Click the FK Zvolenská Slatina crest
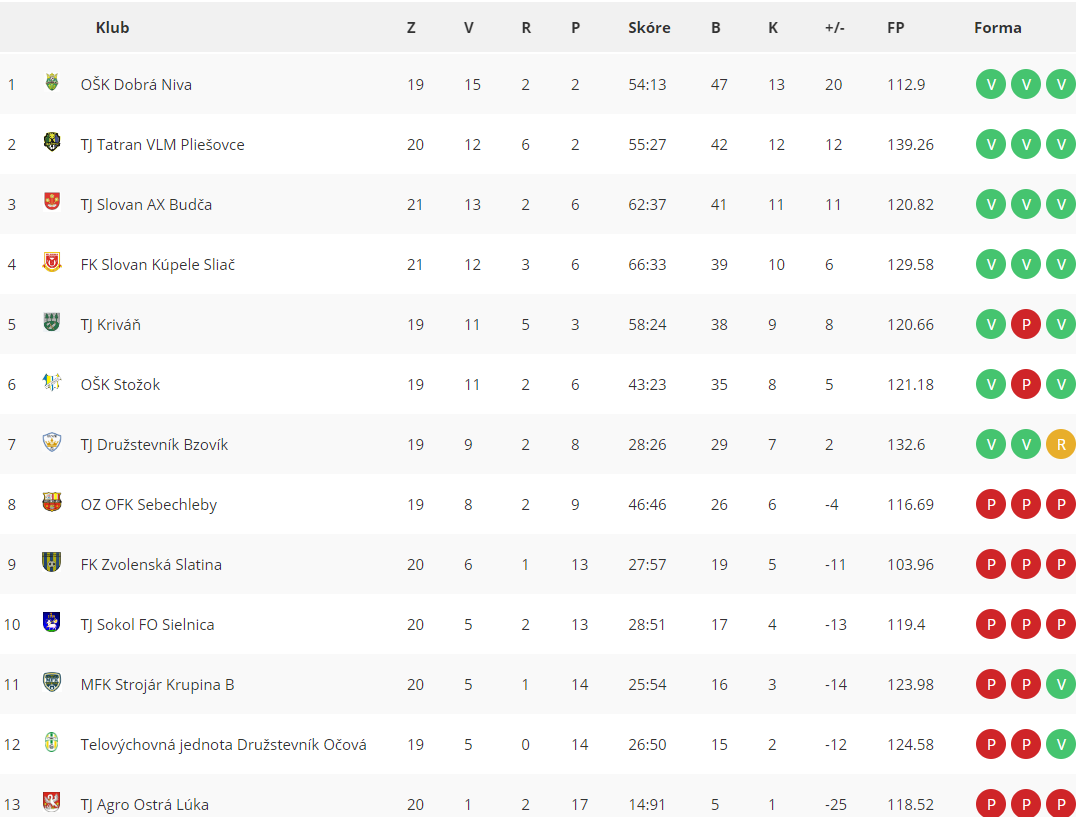 coord(52,562)
